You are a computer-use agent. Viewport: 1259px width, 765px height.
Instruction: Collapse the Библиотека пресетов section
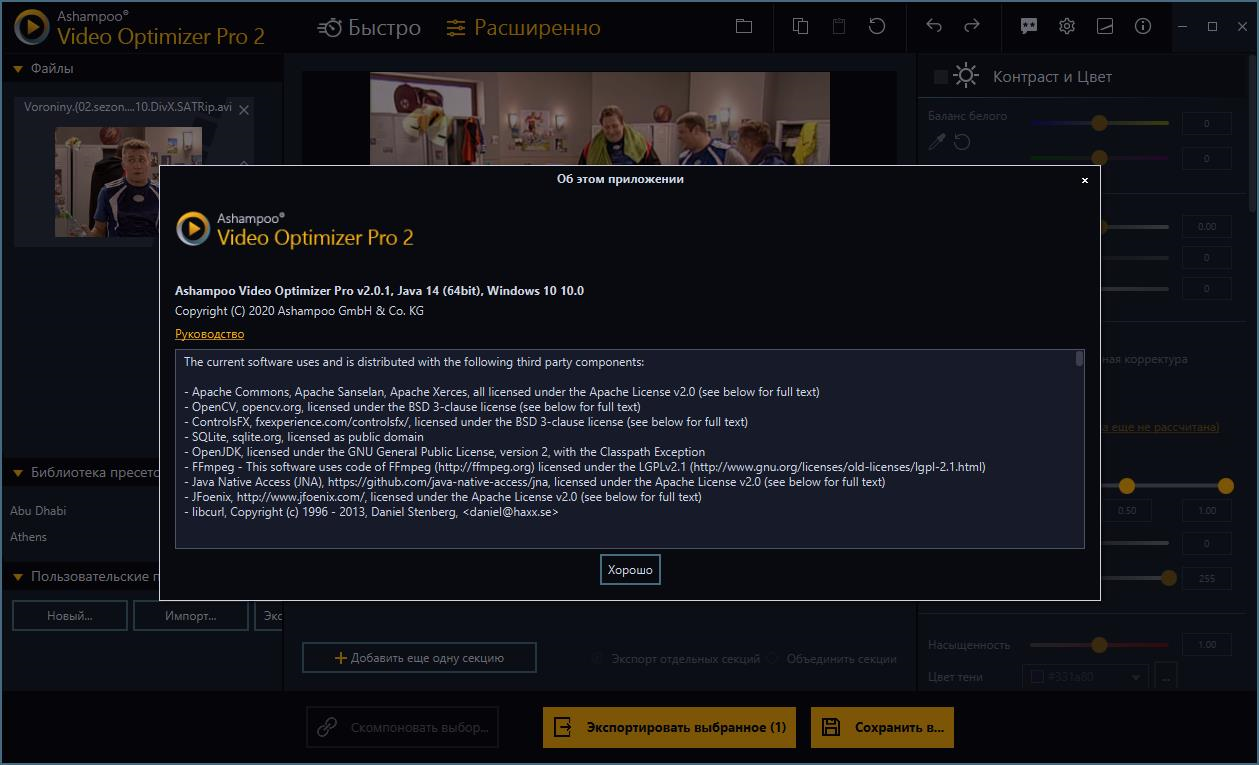pyautogui.click(x=18, y=473)
